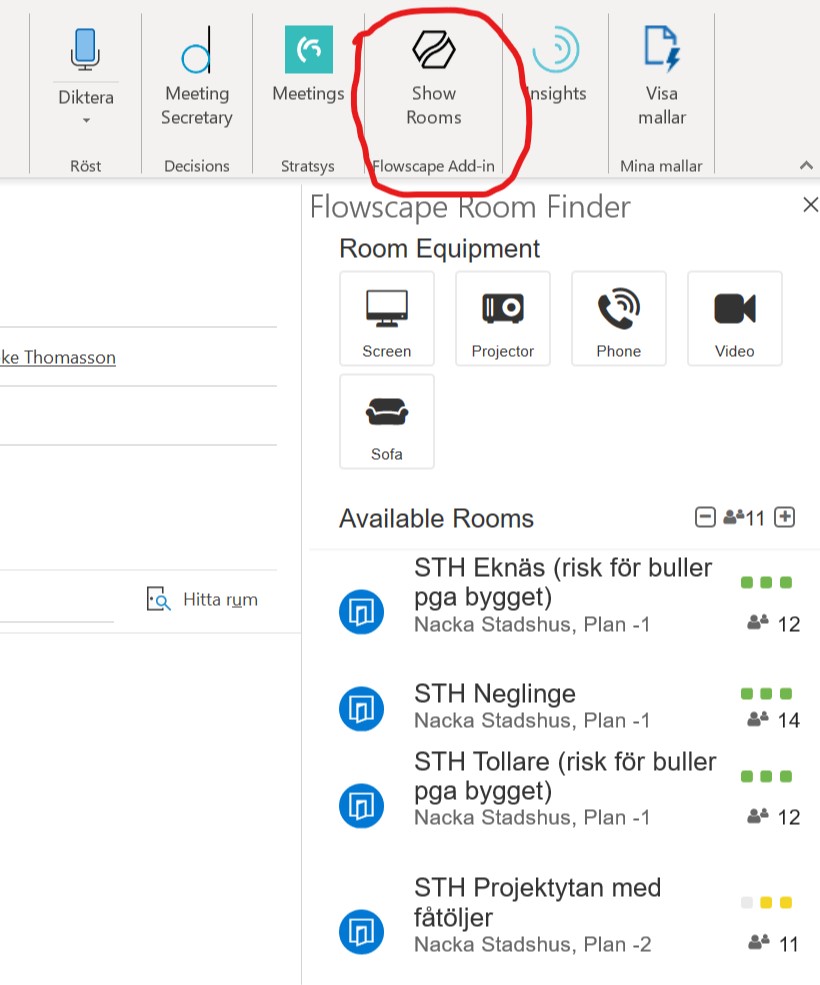Toggle the Phone equipment filter
Viewport: 820px width, 985px height.
[x=618, y=318]
